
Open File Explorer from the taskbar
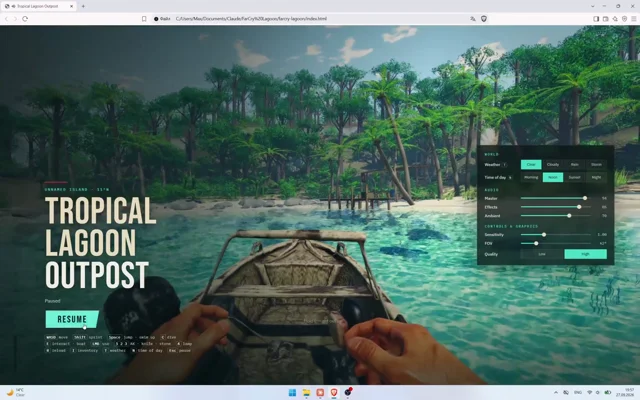pos(306,393)
